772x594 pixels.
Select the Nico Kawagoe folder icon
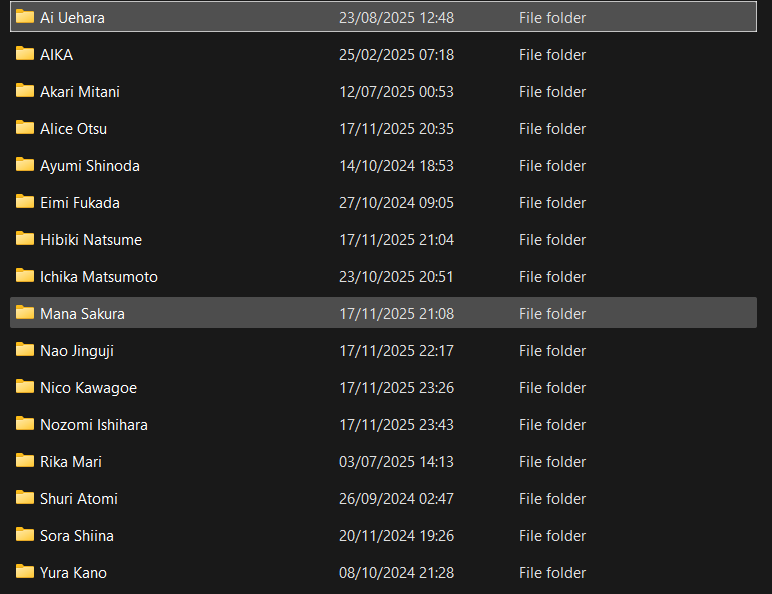coord(25,387)
